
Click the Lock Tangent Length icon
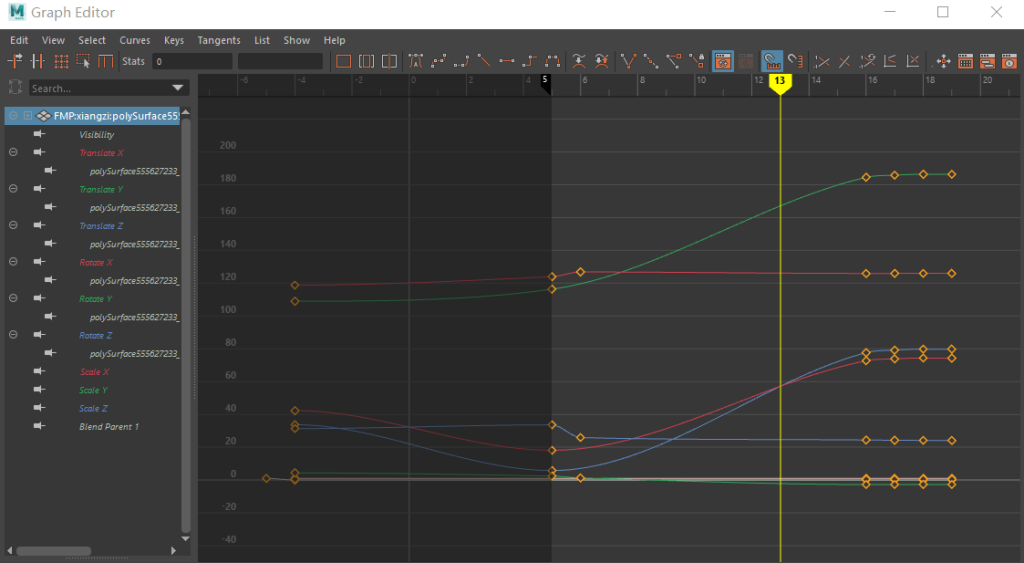click(697, 61)
